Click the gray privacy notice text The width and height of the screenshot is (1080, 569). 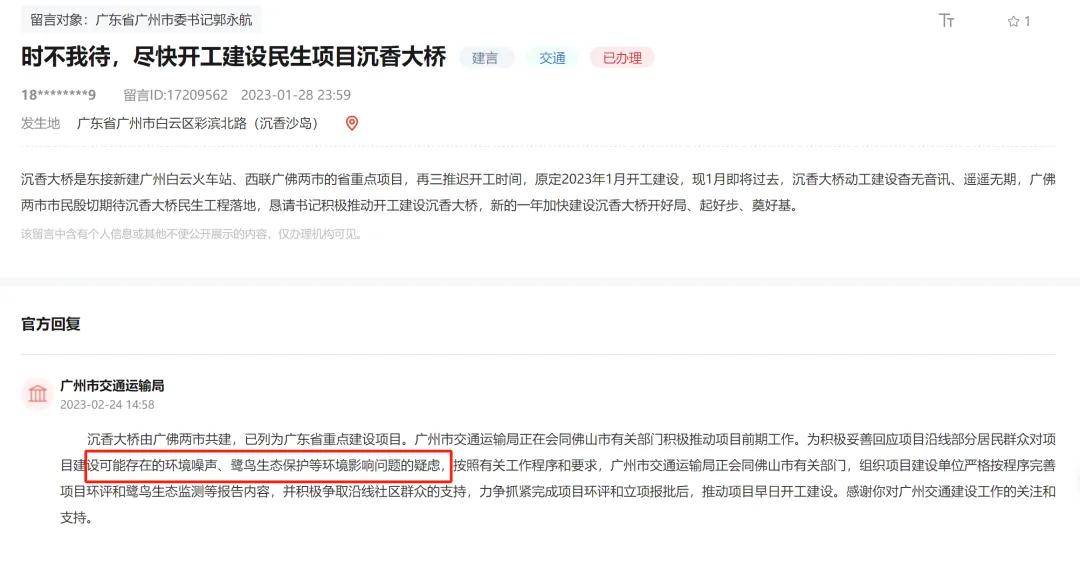tap(192, 234)
